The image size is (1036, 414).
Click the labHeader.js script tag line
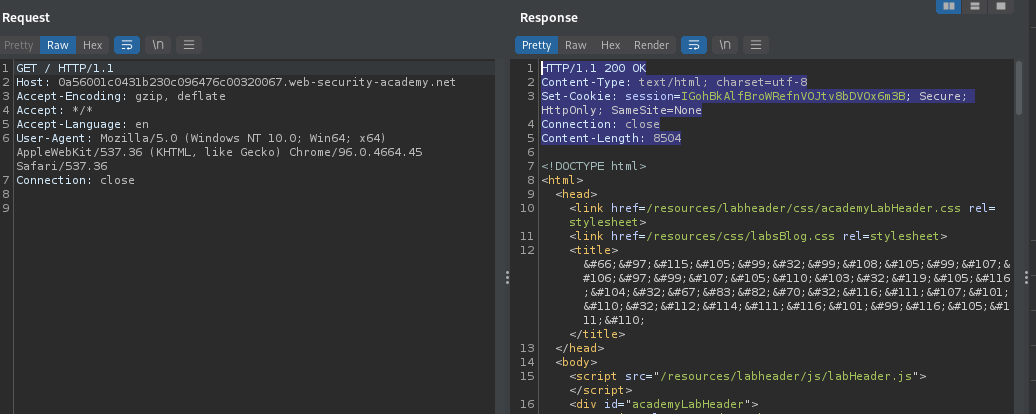coord(747,376)
